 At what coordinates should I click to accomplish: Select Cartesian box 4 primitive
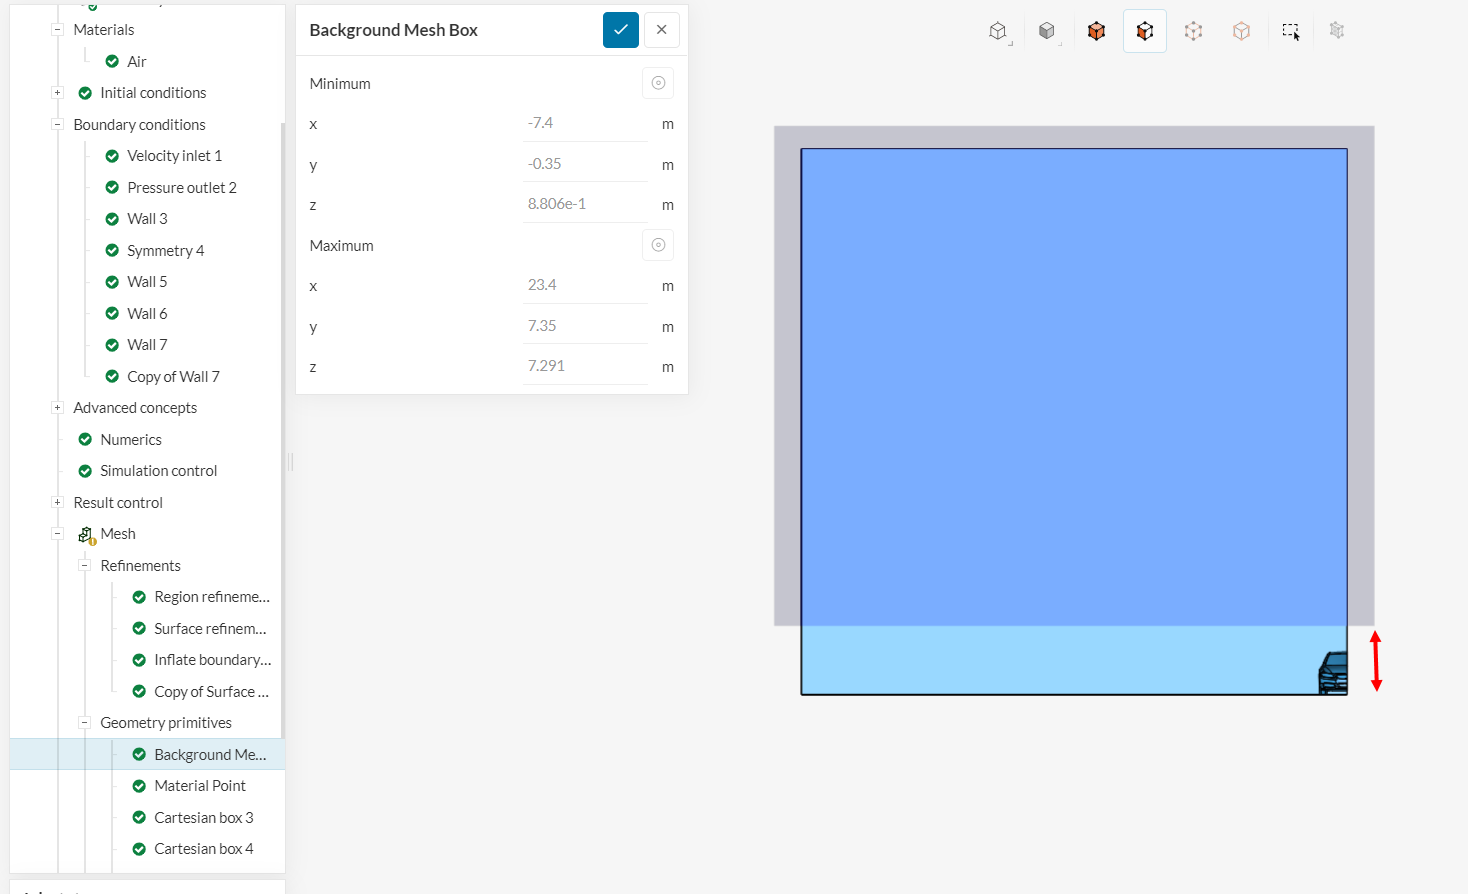[204, 849]
